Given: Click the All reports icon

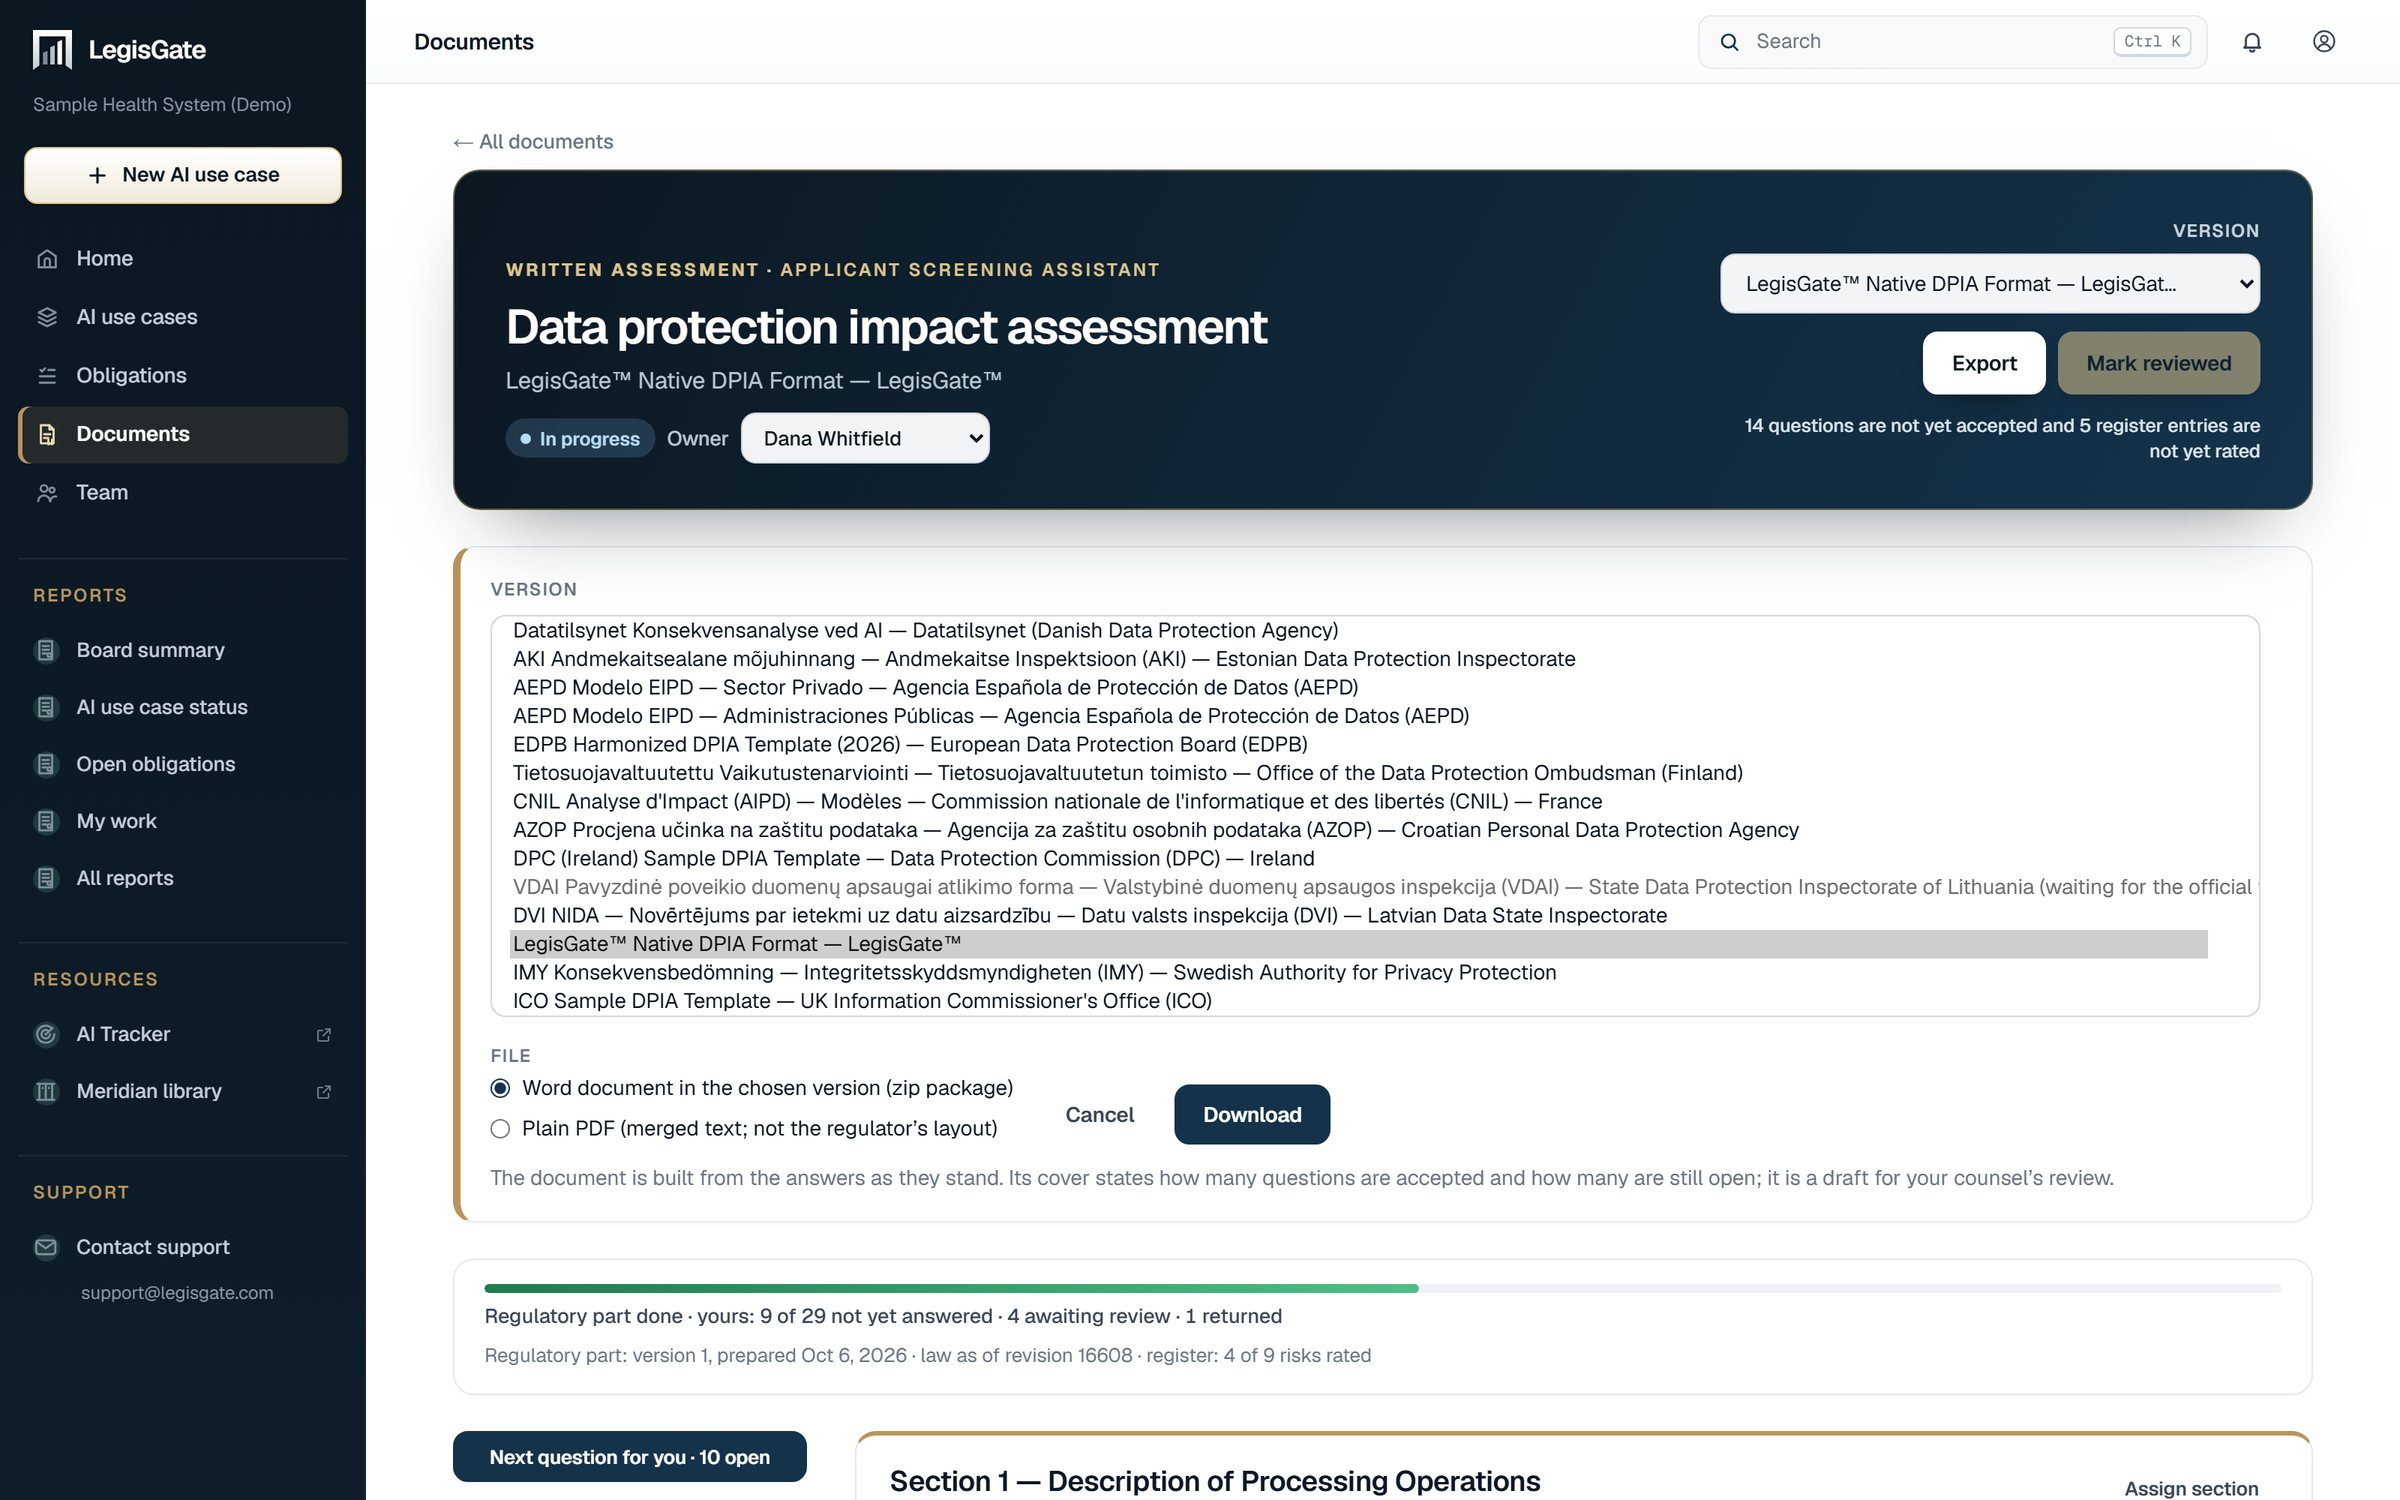Looking at the screenshot, I should click(46, 879).
